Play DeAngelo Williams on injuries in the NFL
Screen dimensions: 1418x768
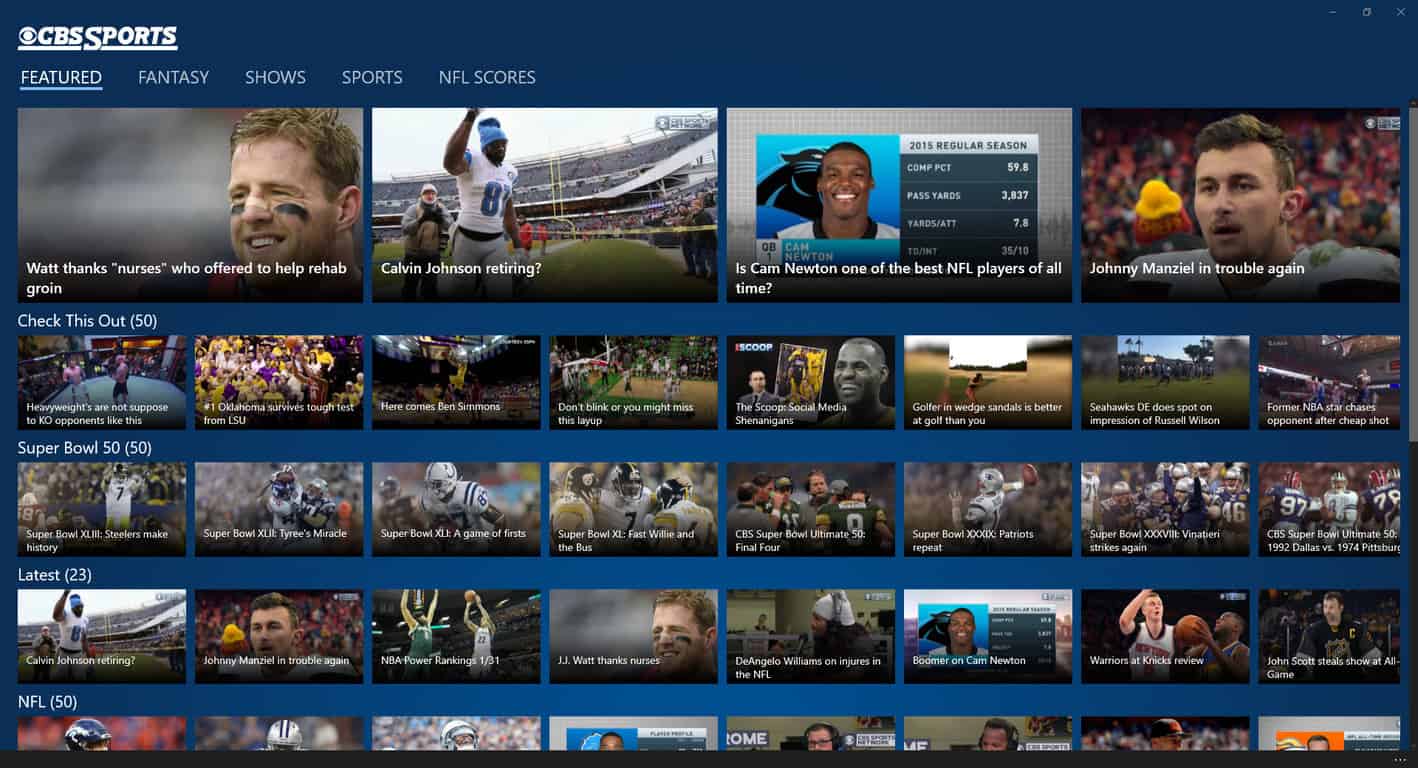[811, 636]
